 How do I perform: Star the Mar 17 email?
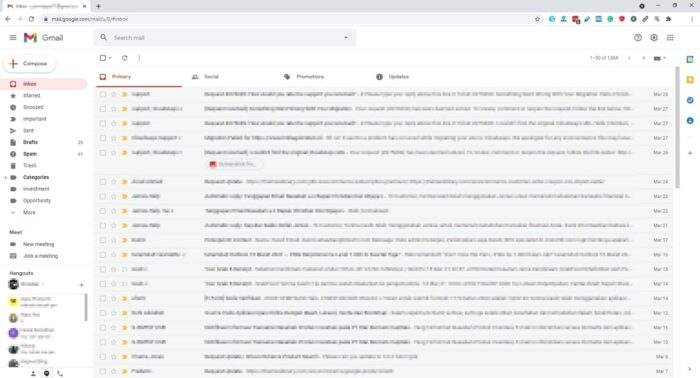coord(114,240)
